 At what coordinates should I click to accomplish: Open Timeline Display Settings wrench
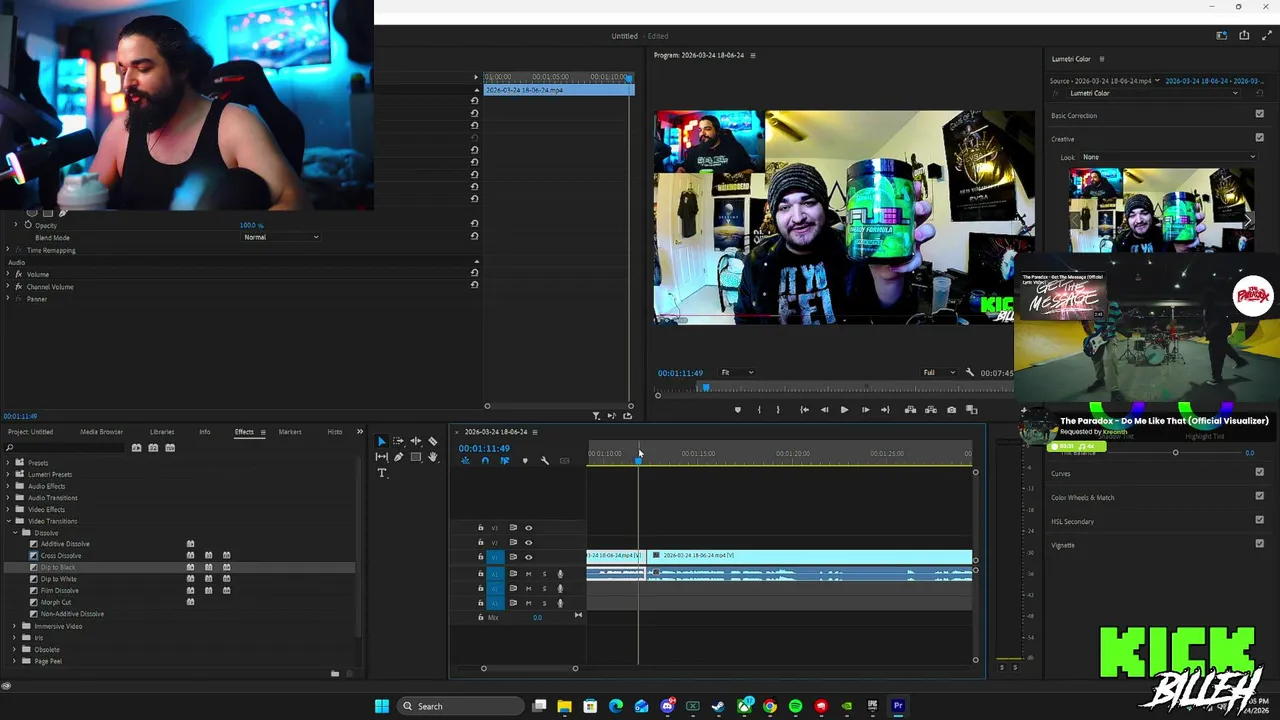(544, 461)
